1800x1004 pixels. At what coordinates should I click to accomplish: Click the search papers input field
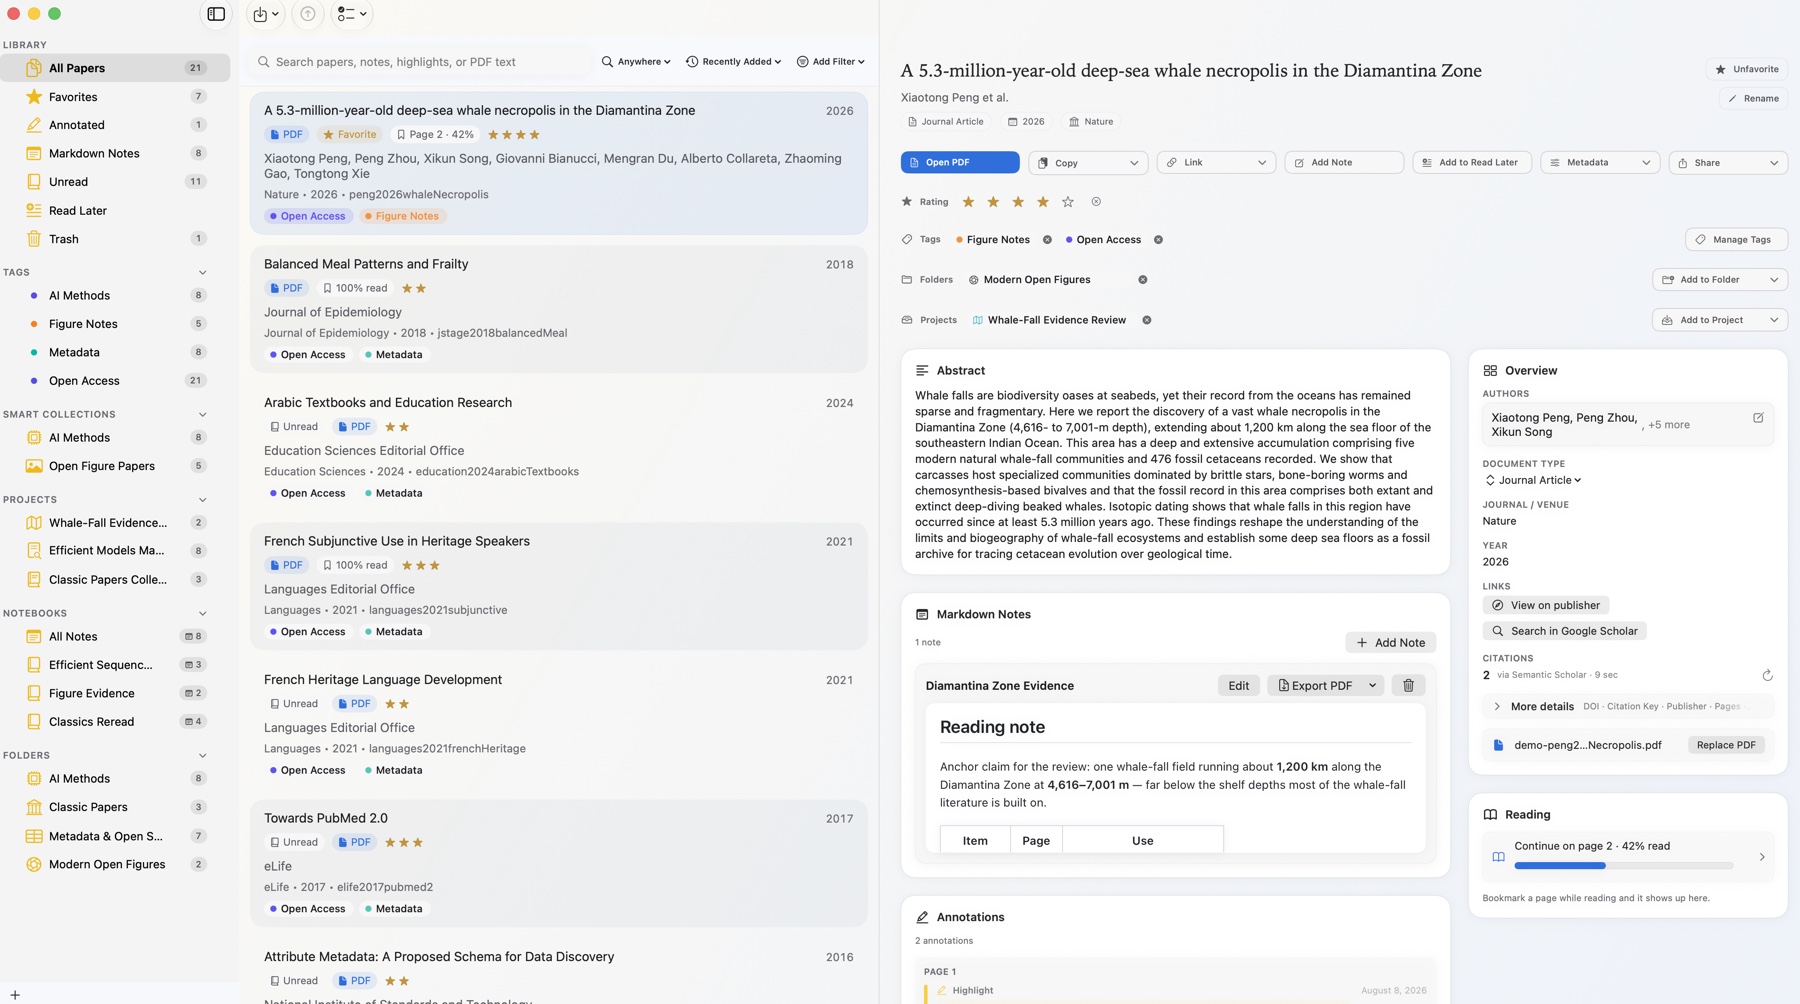[x=421, y=62]
